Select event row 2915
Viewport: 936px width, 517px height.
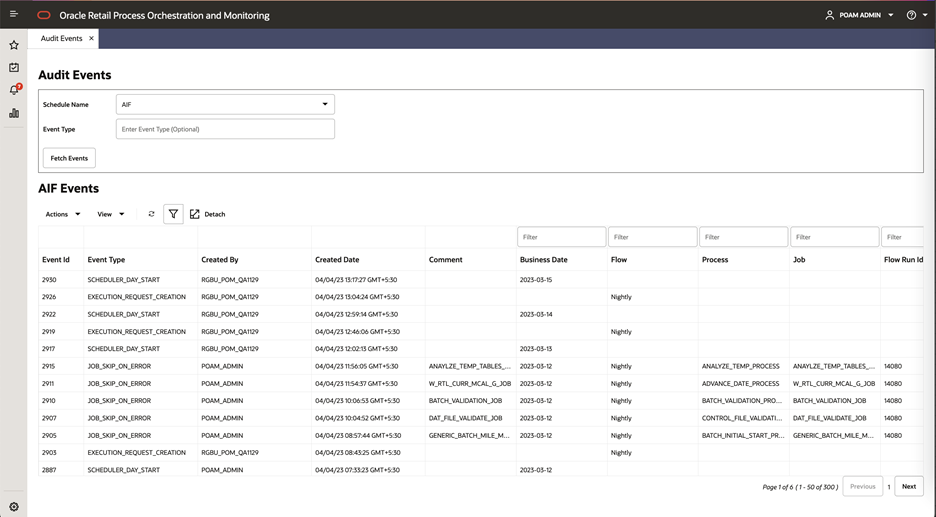[x=481, y=366]
